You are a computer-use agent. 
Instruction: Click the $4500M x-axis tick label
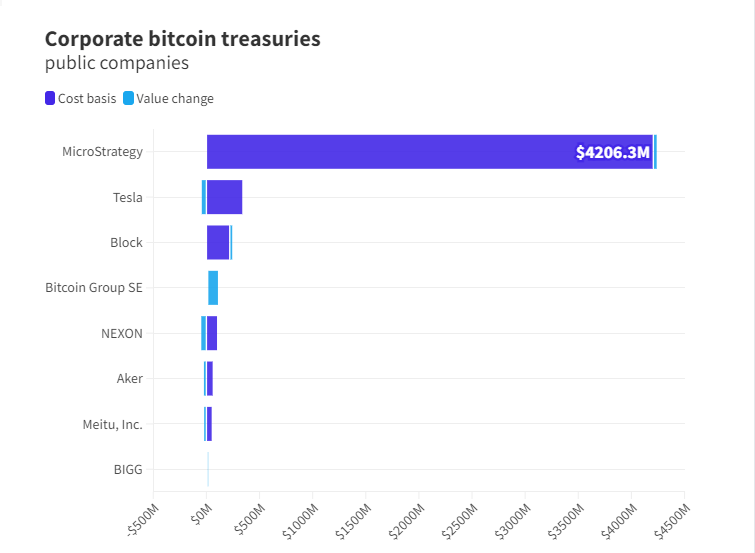coord(673,520)
